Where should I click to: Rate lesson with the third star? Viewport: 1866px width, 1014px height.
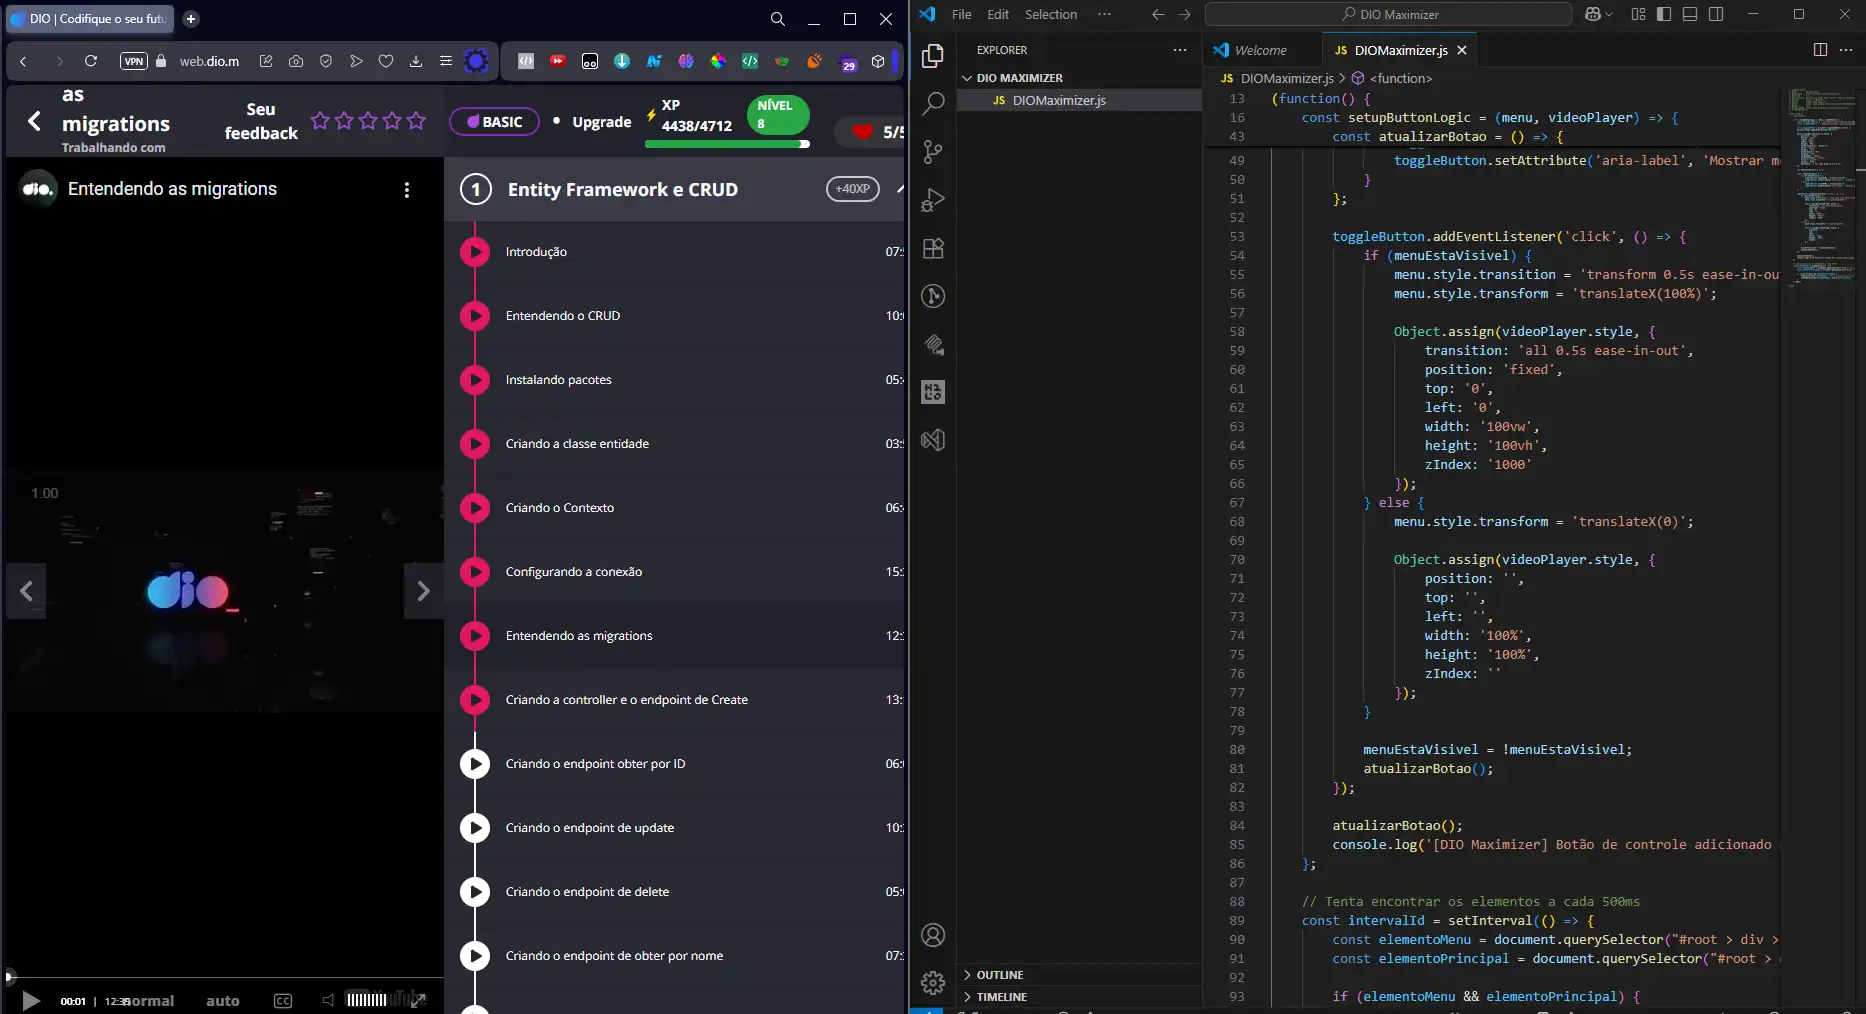click(368, 121)
